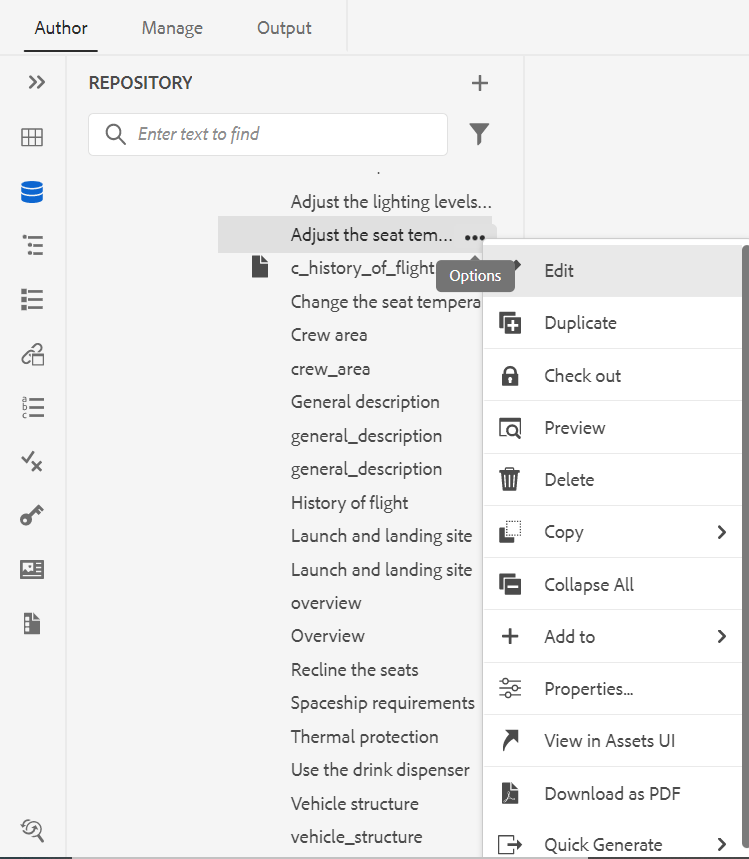Open the Thermal protection topic

364,737
